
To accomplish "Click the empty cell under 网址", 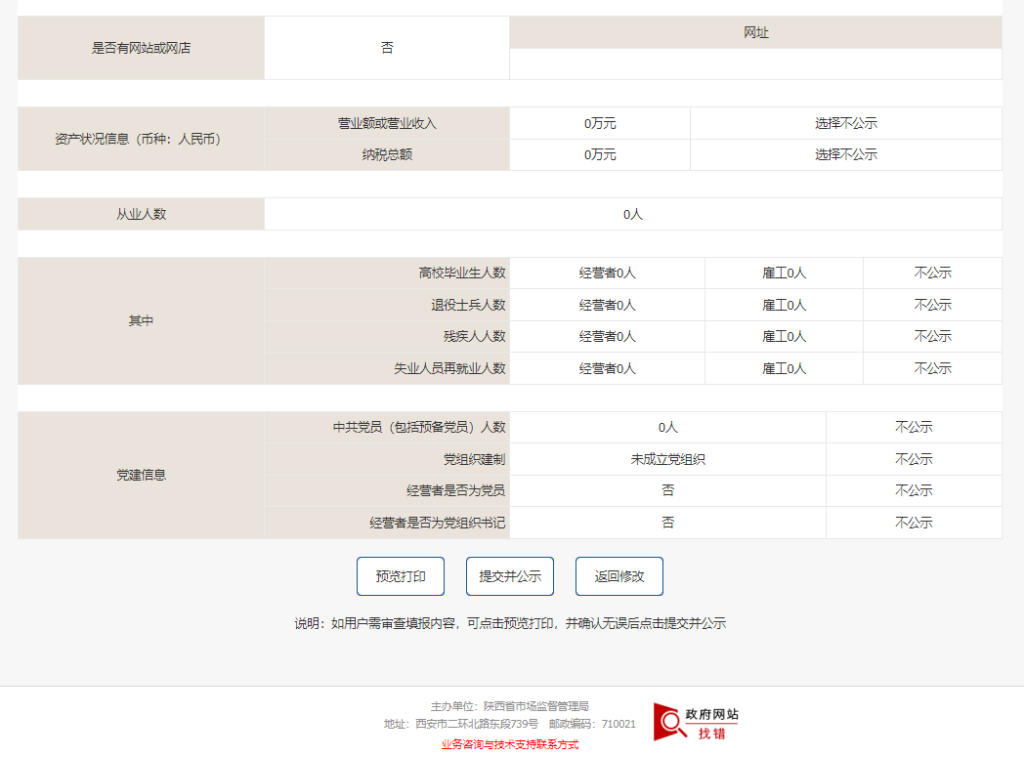I will [755, 64].
